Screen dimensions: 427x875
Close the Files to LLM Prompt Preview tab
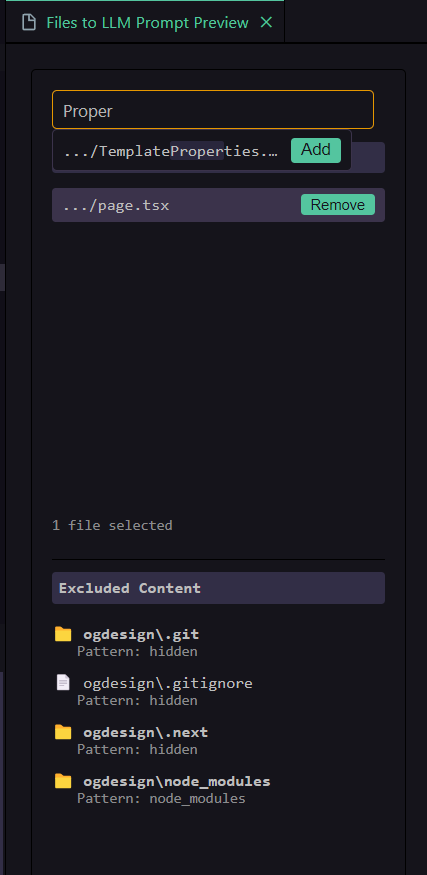[x=267, y=22]
